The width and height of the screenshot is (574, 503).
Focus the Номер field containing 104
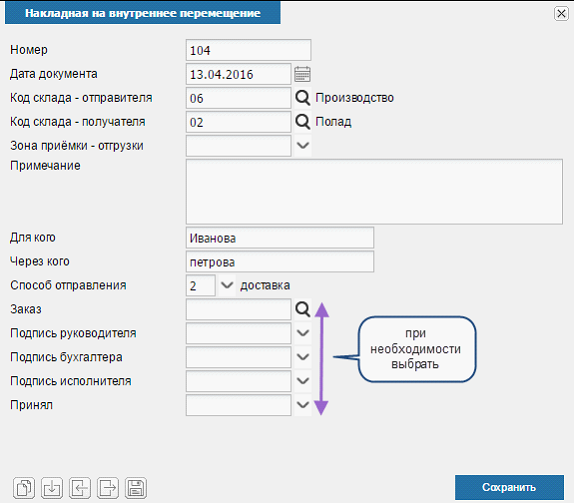coord(249,50)
